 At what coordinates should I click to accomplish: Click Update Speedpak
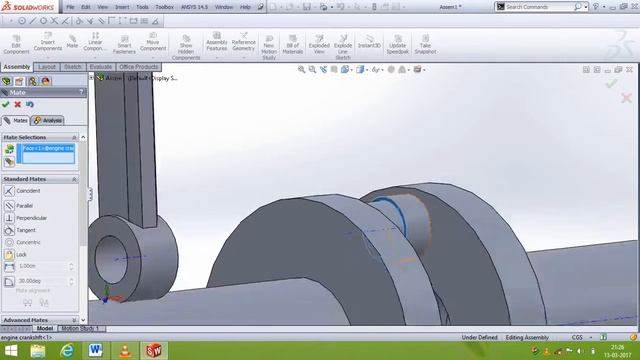coord(398,45)
